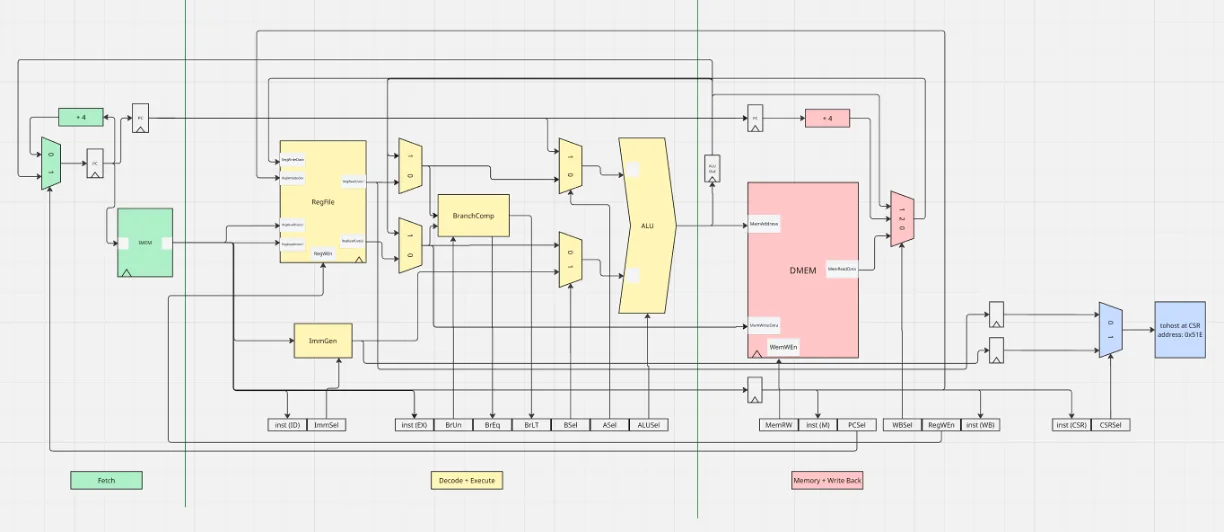Select the pink '+ 4' adder block

coord(827,117)
